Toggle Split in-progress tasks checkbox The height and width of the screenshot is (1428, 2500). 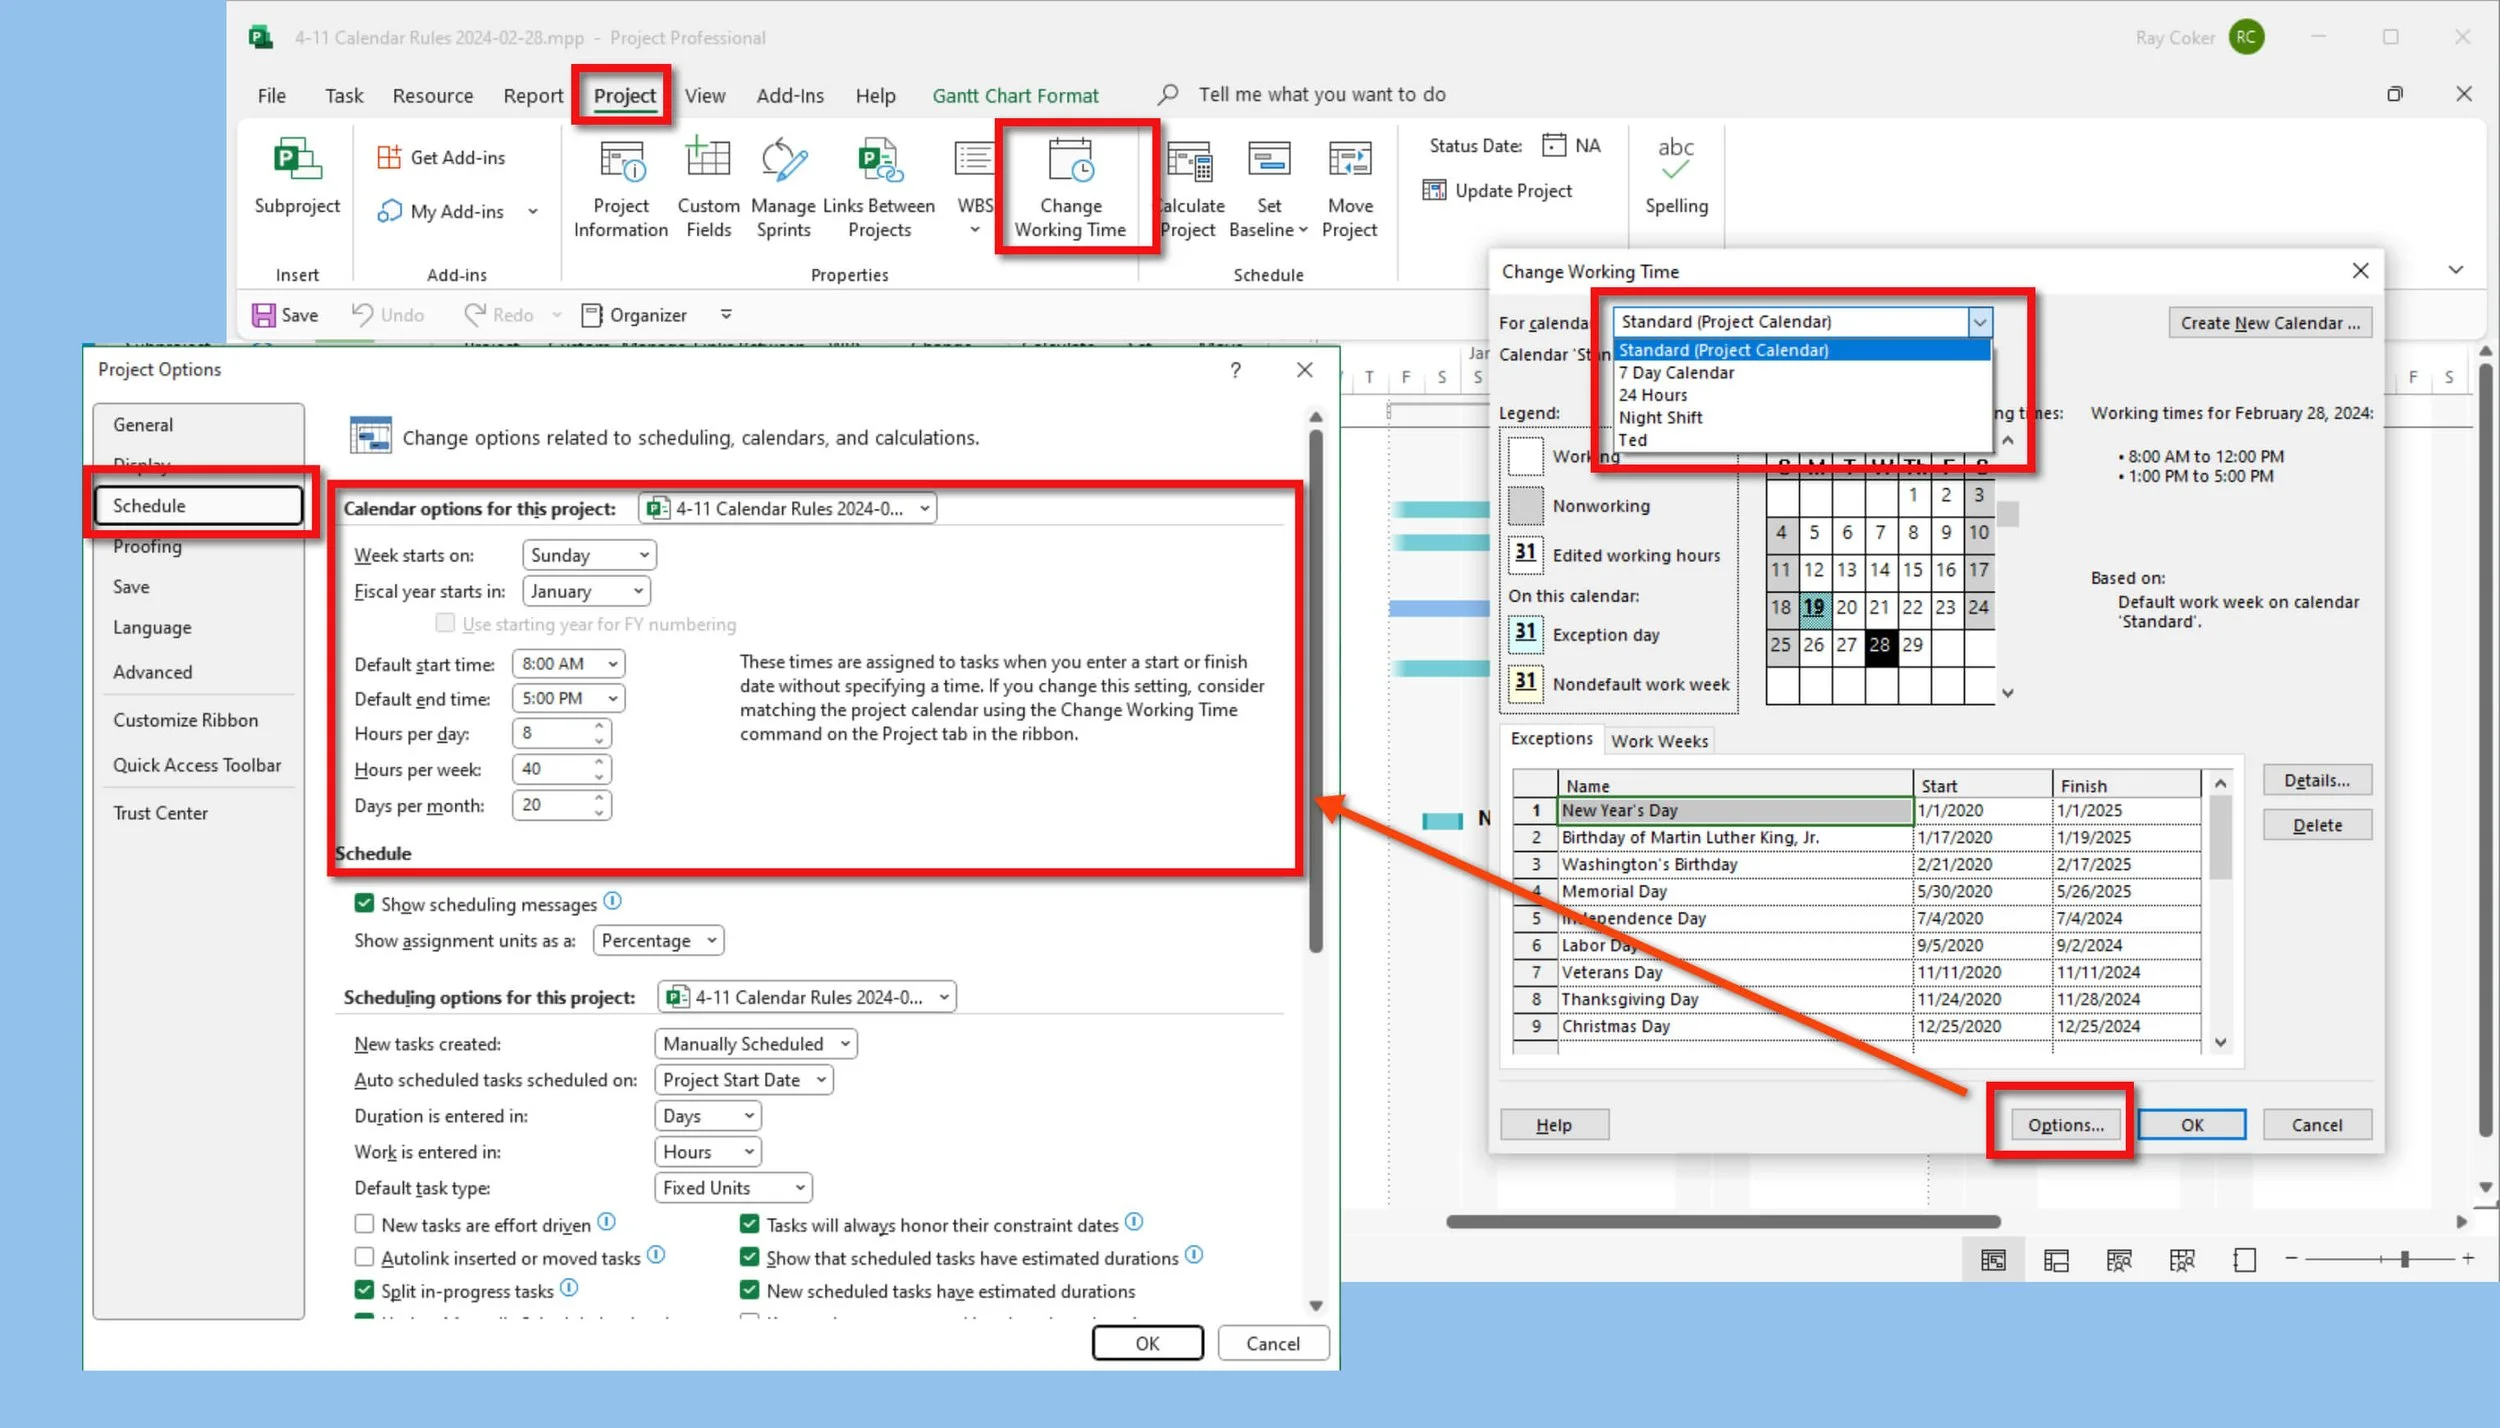364,1290
